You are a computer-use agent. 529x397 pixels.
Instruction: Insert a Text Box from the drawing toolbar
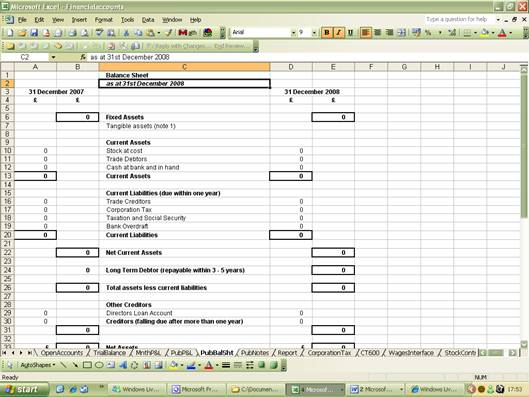(x=111, y=365)
